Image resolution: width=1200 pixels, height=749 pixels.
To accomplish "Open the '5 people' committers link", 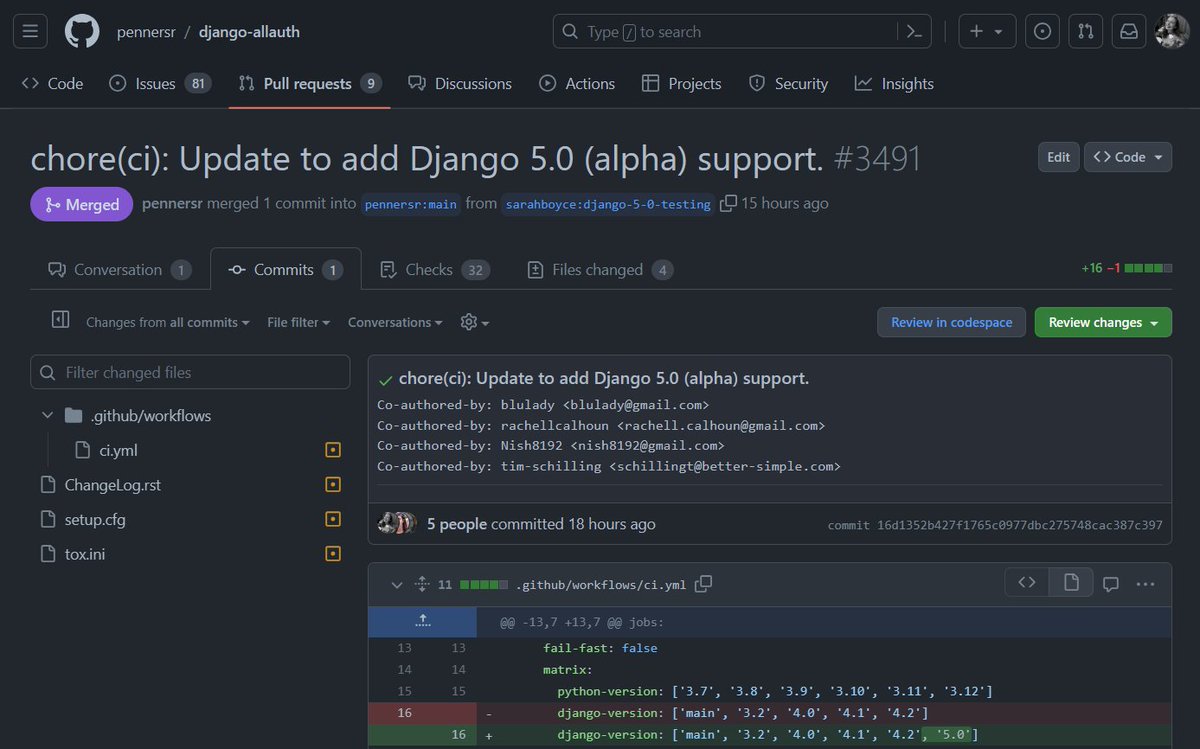I will 457,524.
